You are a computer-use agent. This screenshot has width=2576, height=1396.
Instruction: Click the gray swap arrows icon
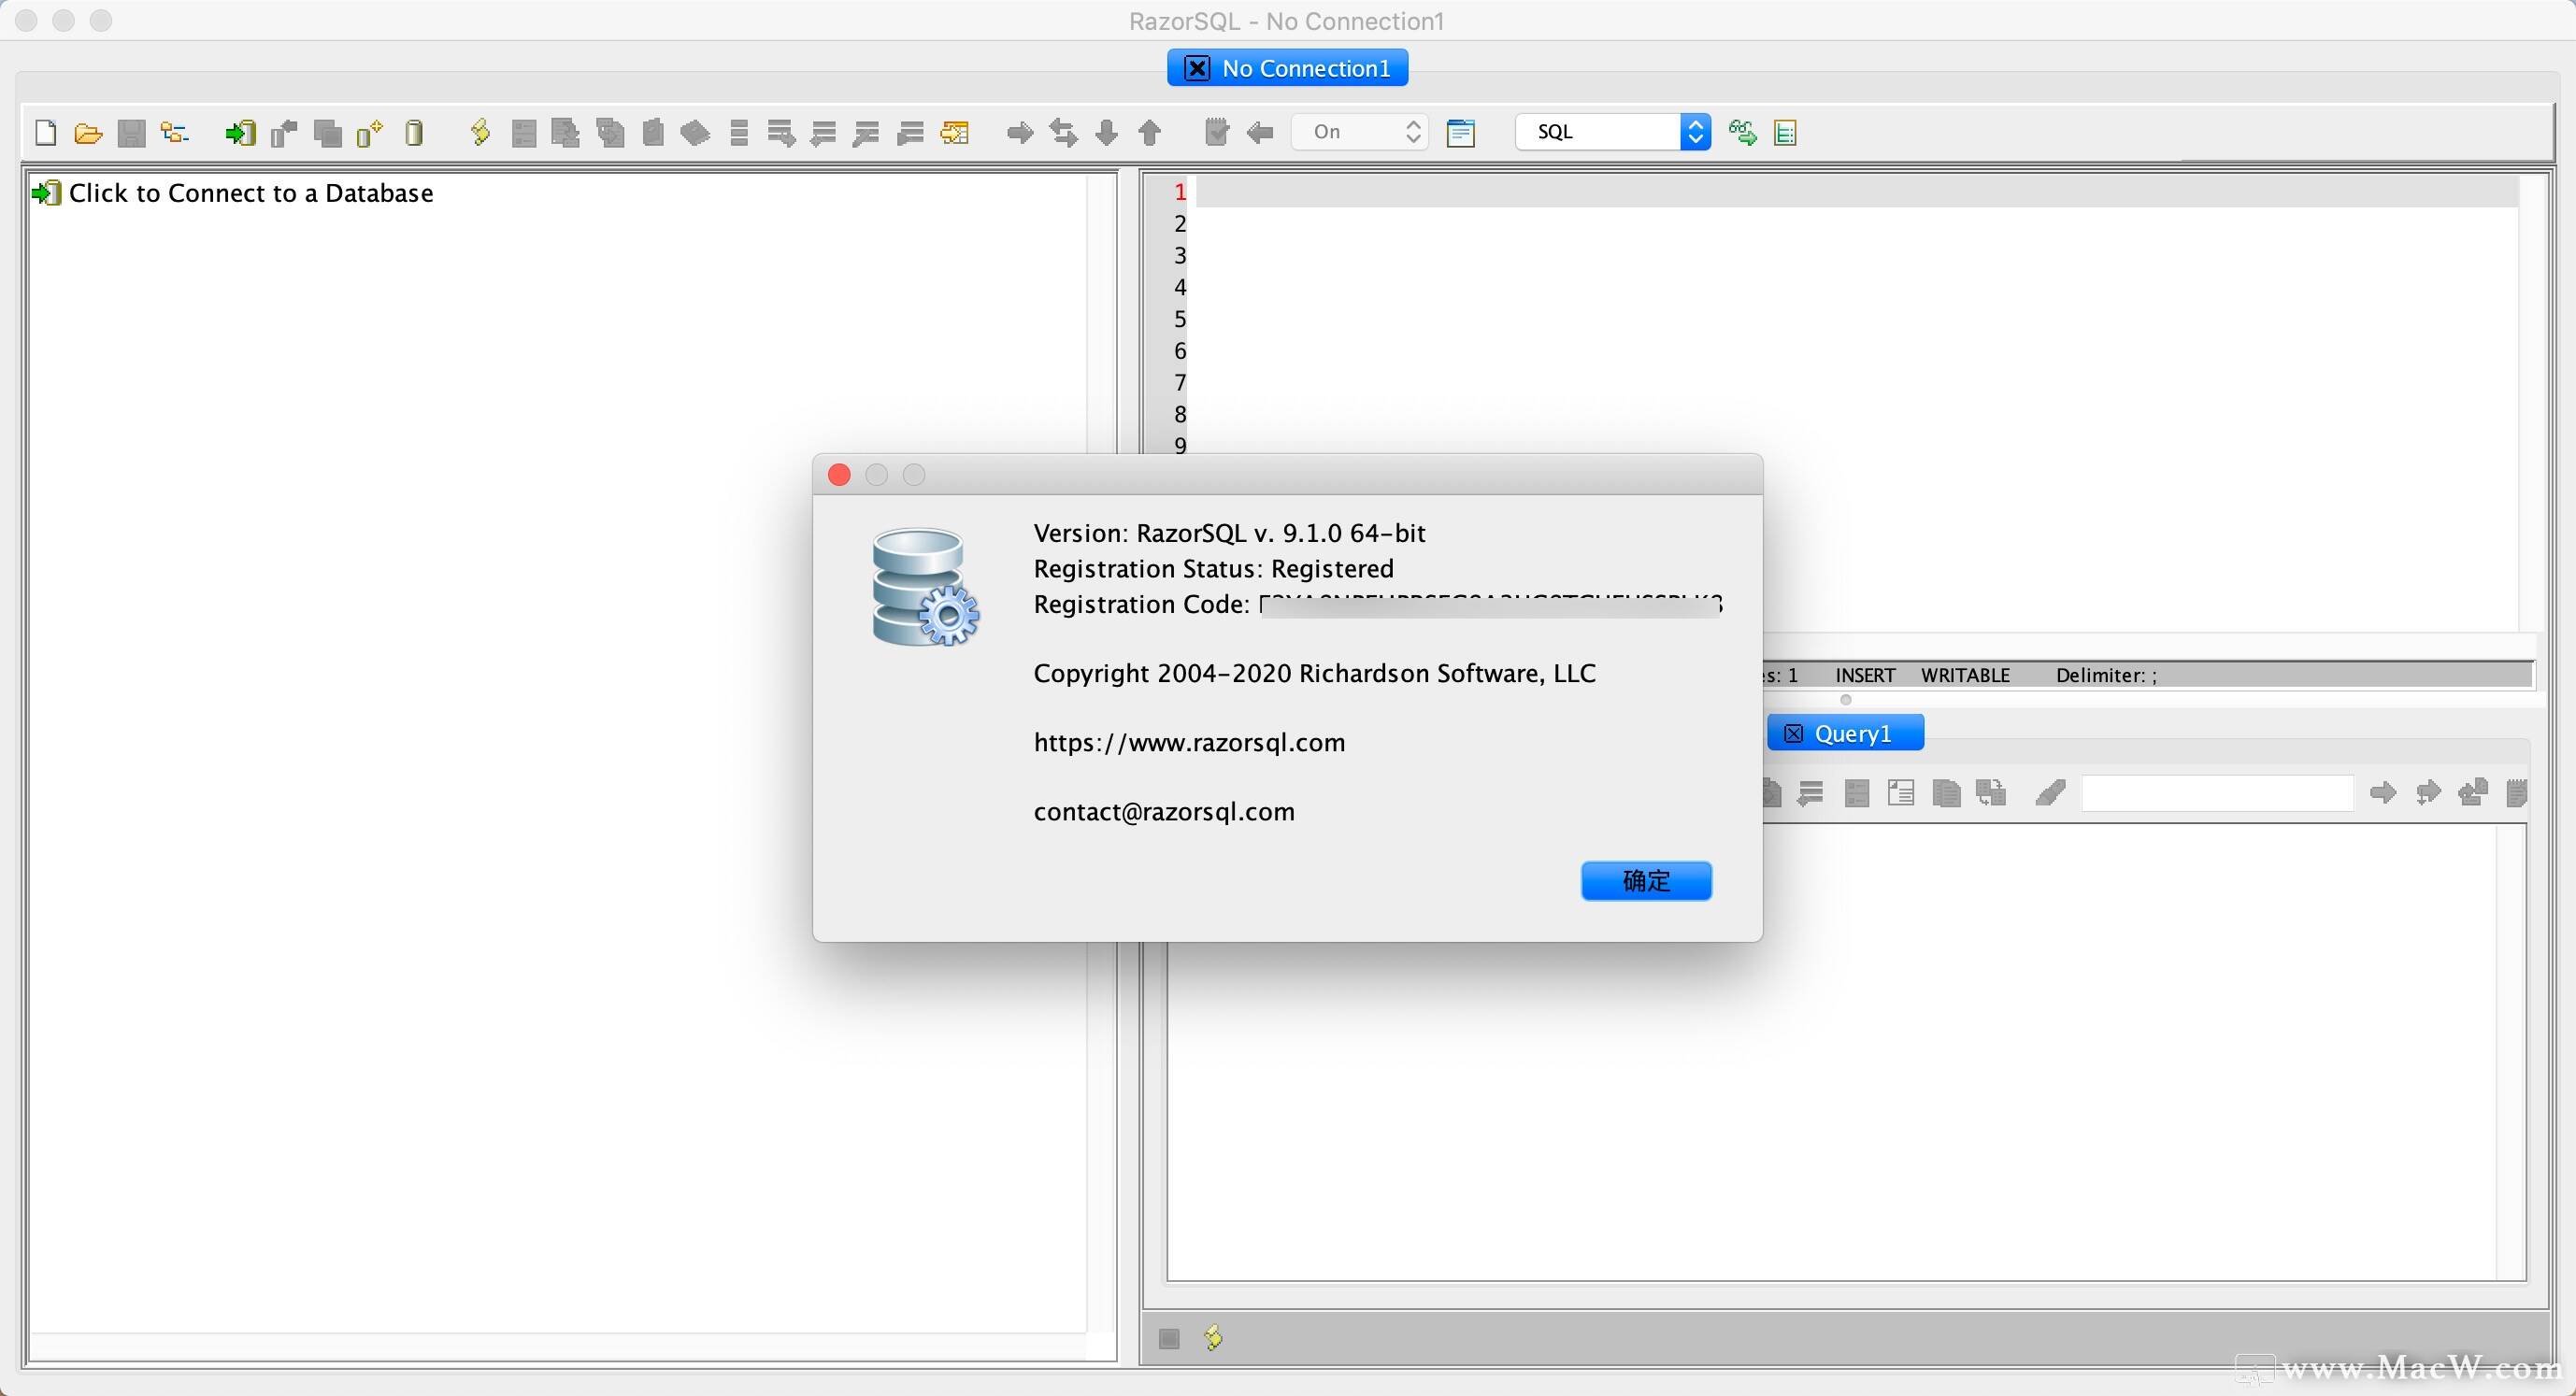[1063, 132]
